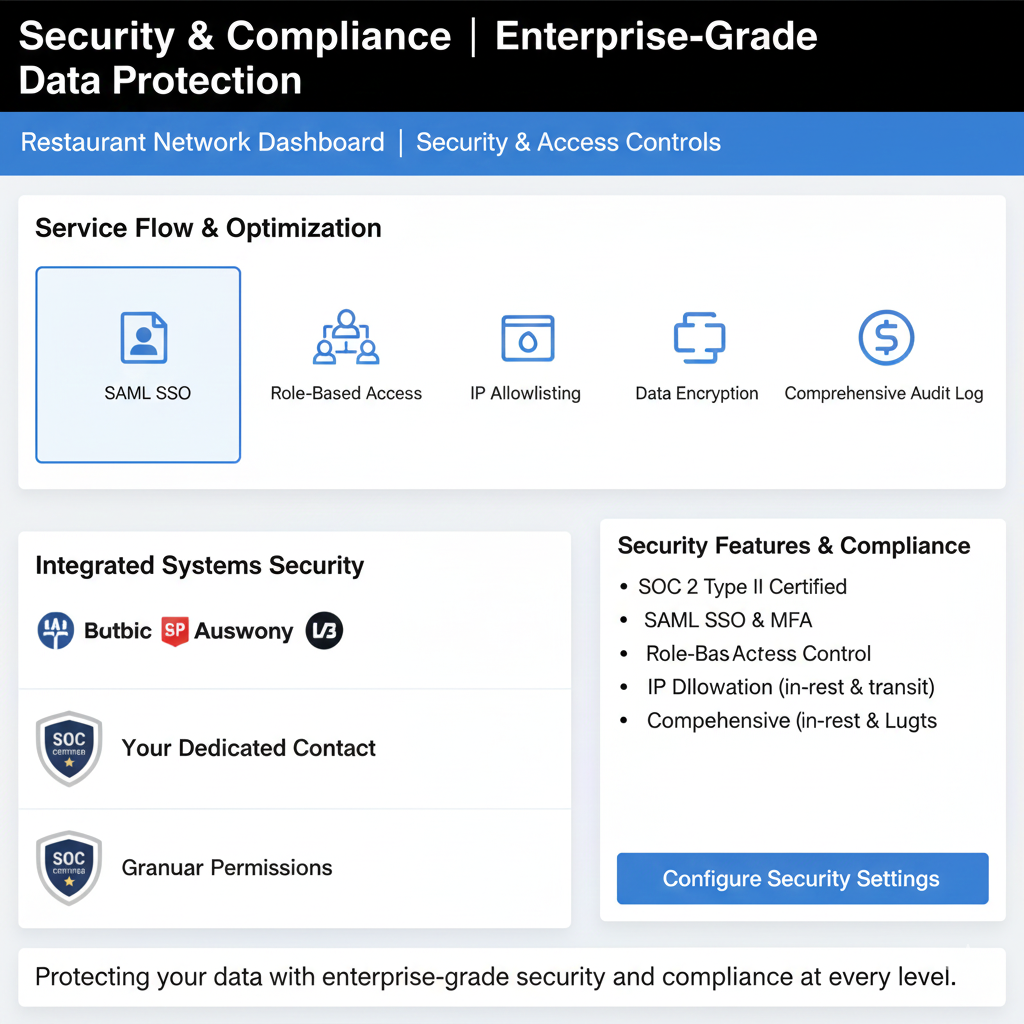Open the Comprehensive Audit Log dollar icon
Screen dimensions: 1024x1024
(886, 337)
